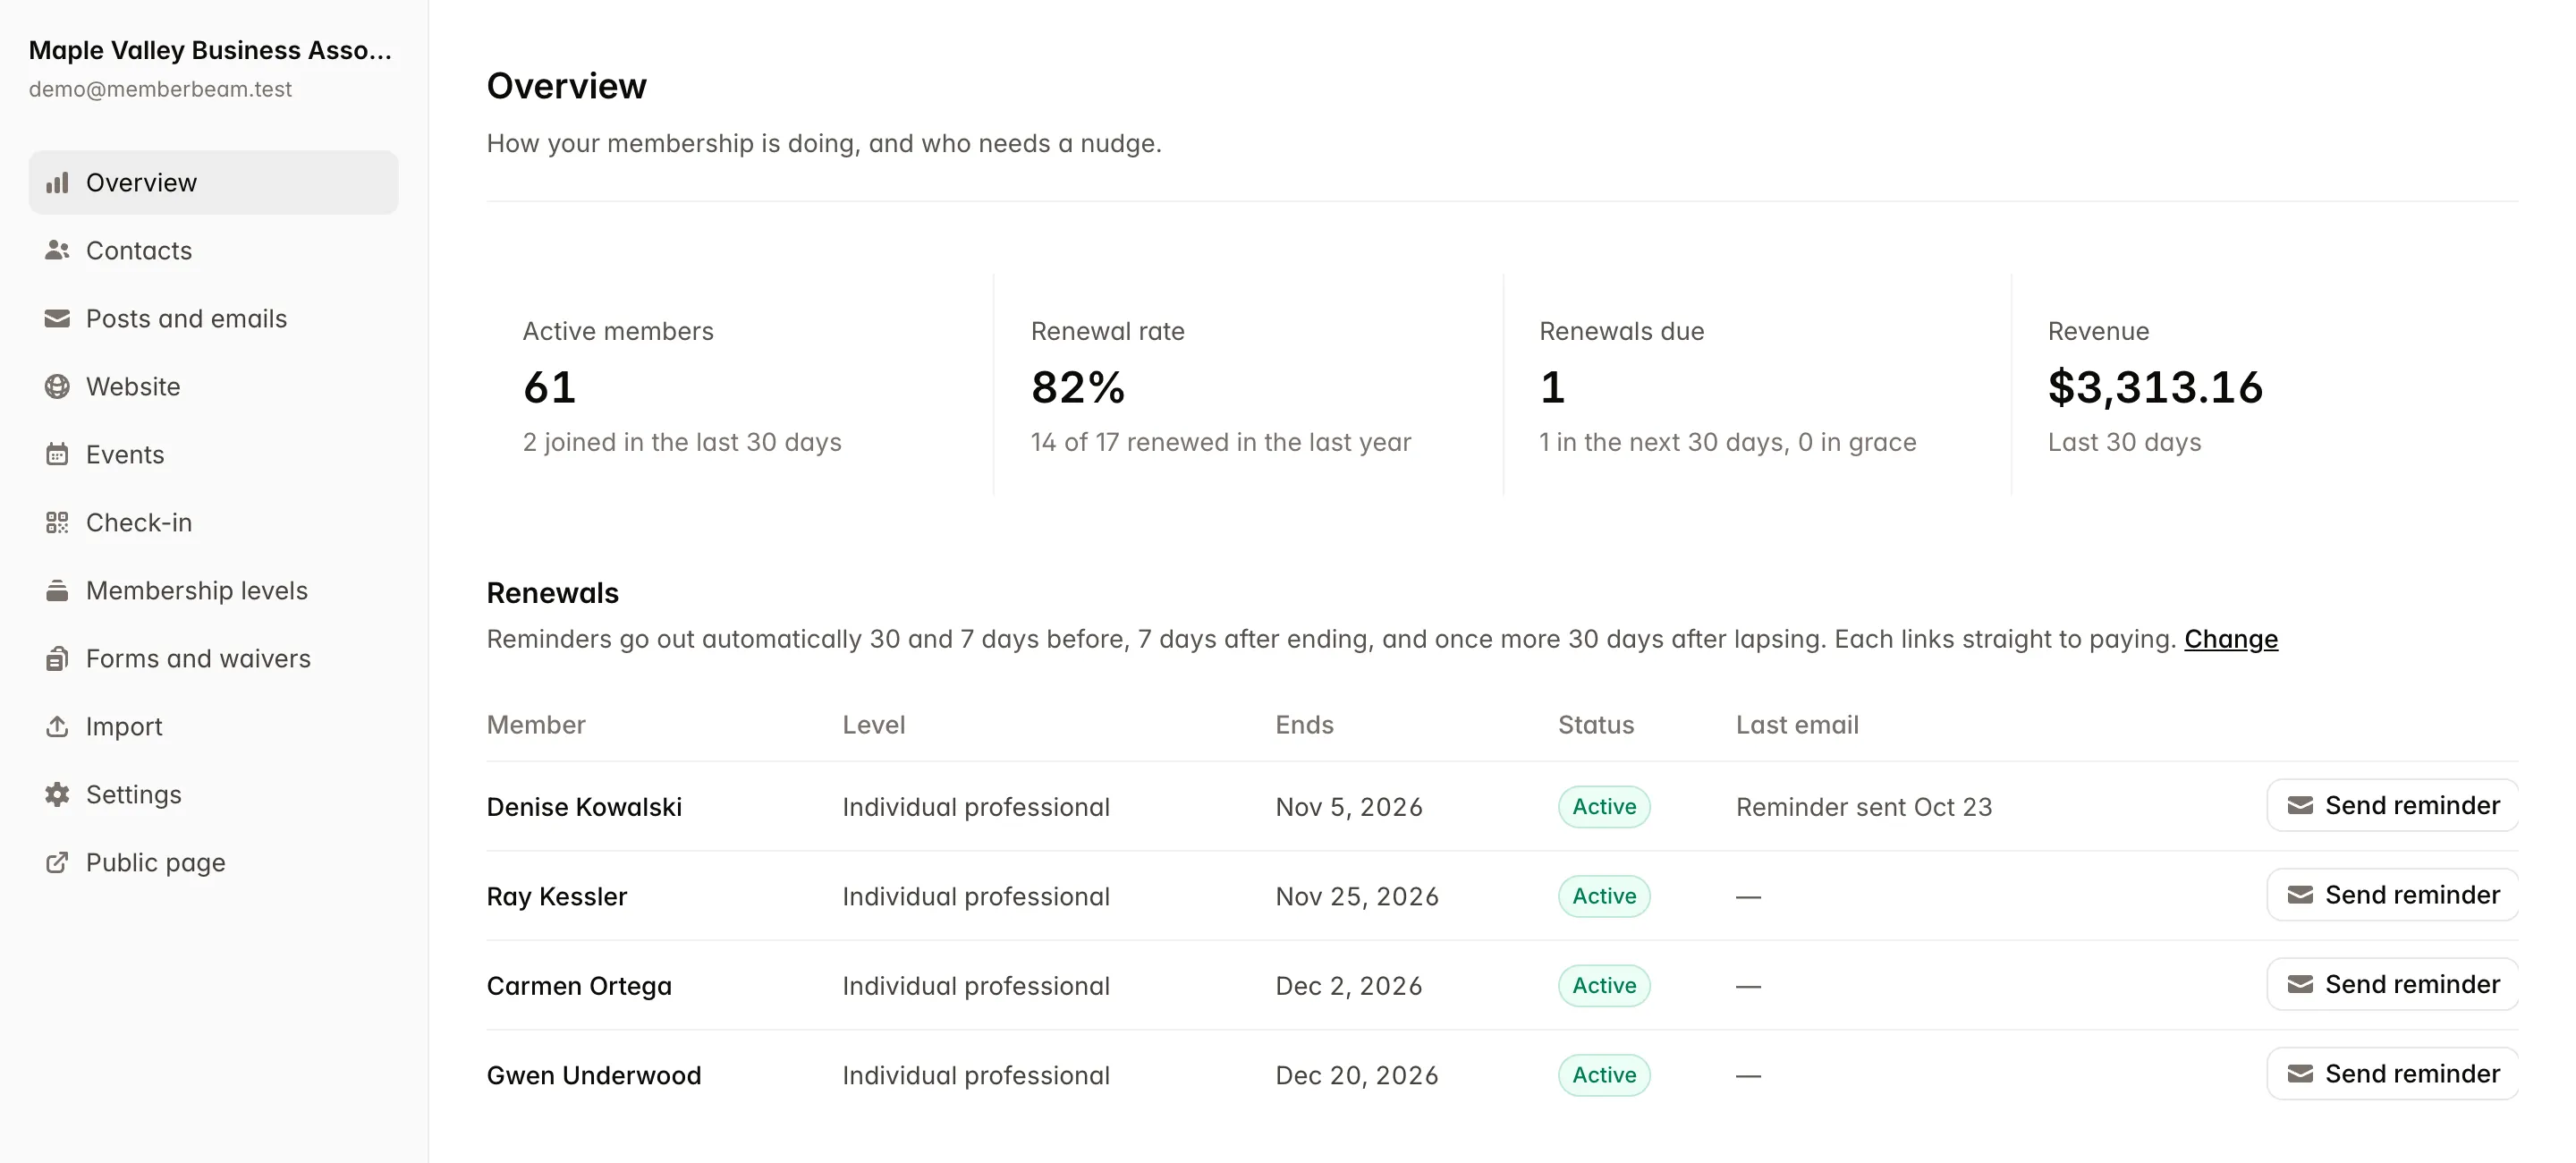
Task: Click the Public page external link icon
Action: tap(57, 863)
